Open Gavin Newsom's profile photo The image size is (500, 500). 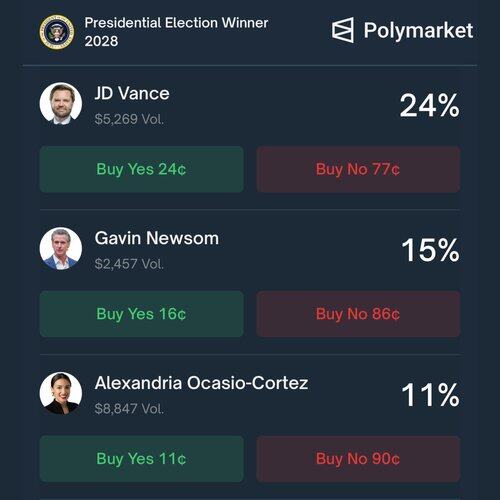point(61,249)
